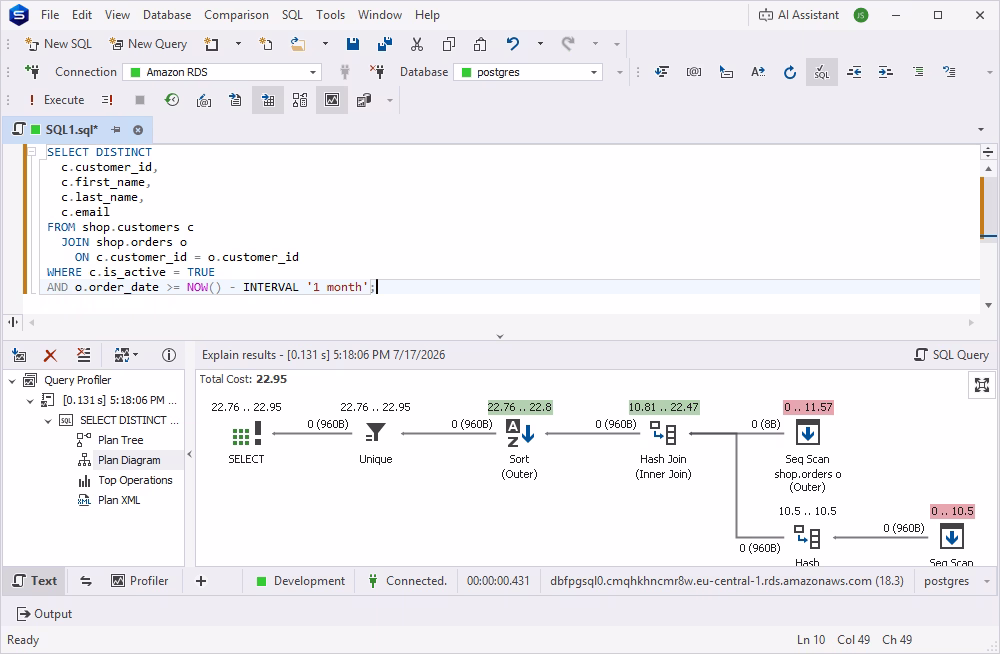
Task: Open the Database menu
Action: [x=167, y=15]
